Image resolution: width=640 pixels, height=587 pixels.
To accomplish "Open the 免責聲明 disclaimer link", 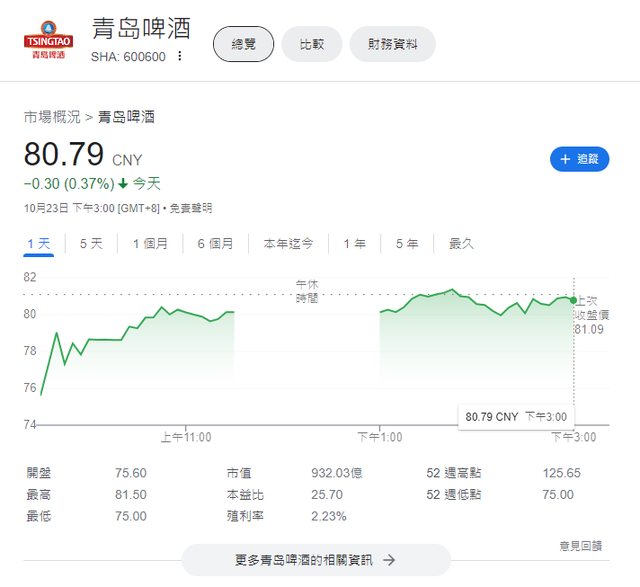I will point(190,208).
